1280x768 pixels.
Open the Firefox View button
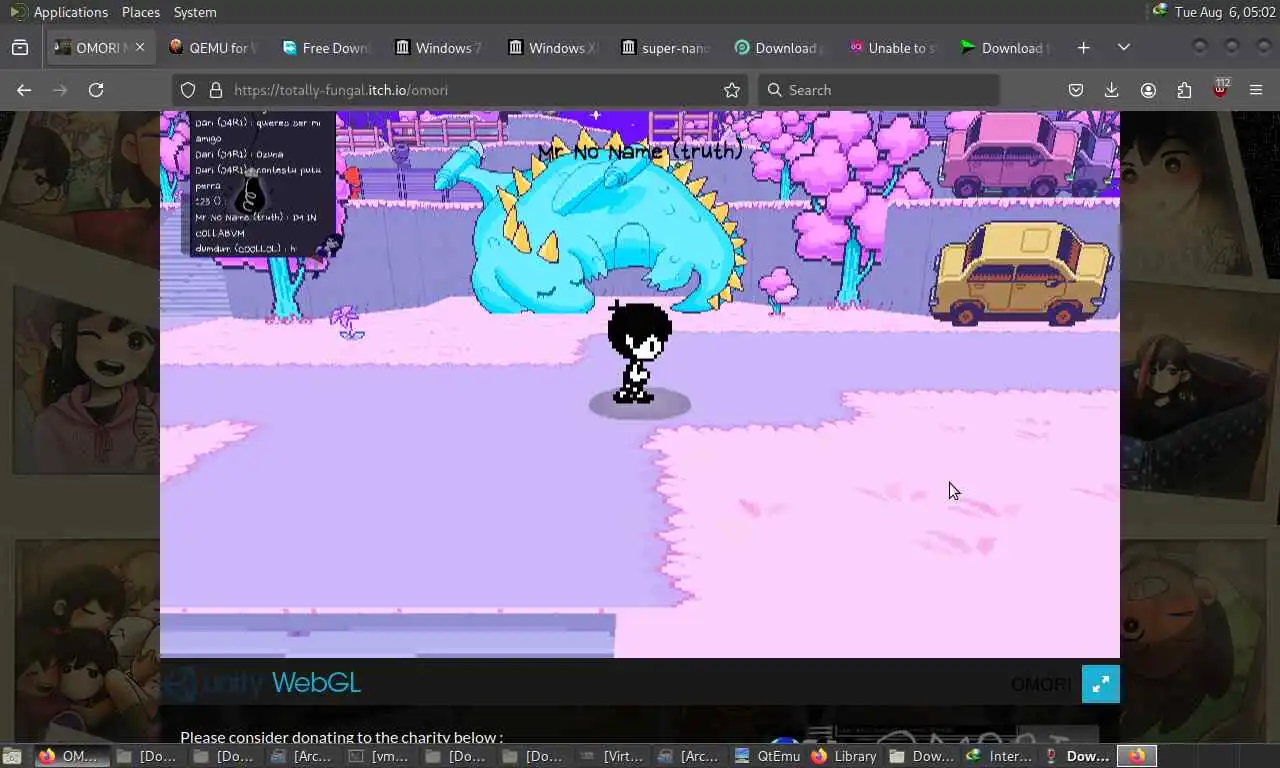[x=20, y=47]
